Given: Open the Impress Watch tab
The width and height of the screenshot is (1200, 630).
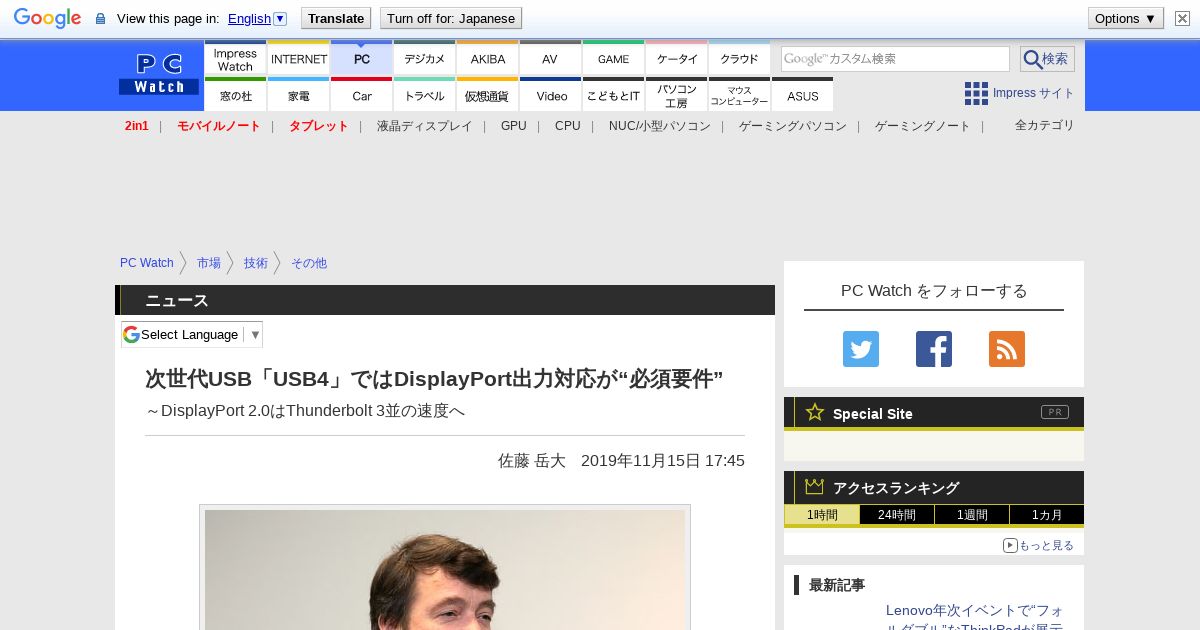Looking at the screenshot, I should click(x=235, y=59).
